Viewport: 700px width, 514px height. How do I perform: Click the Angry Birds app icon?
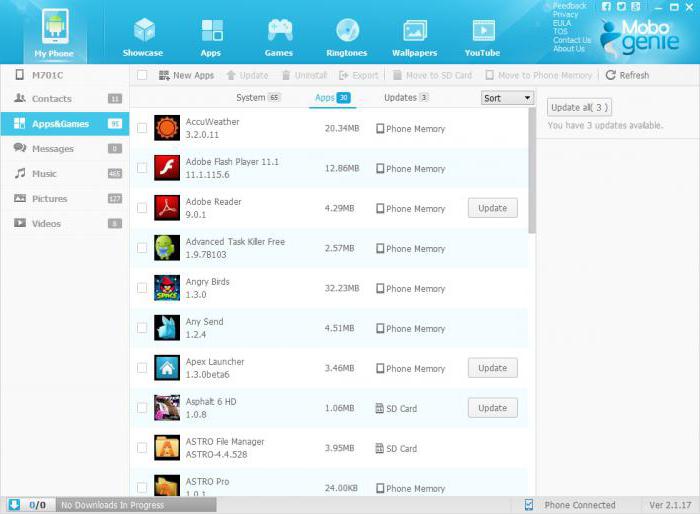point(167,288)
